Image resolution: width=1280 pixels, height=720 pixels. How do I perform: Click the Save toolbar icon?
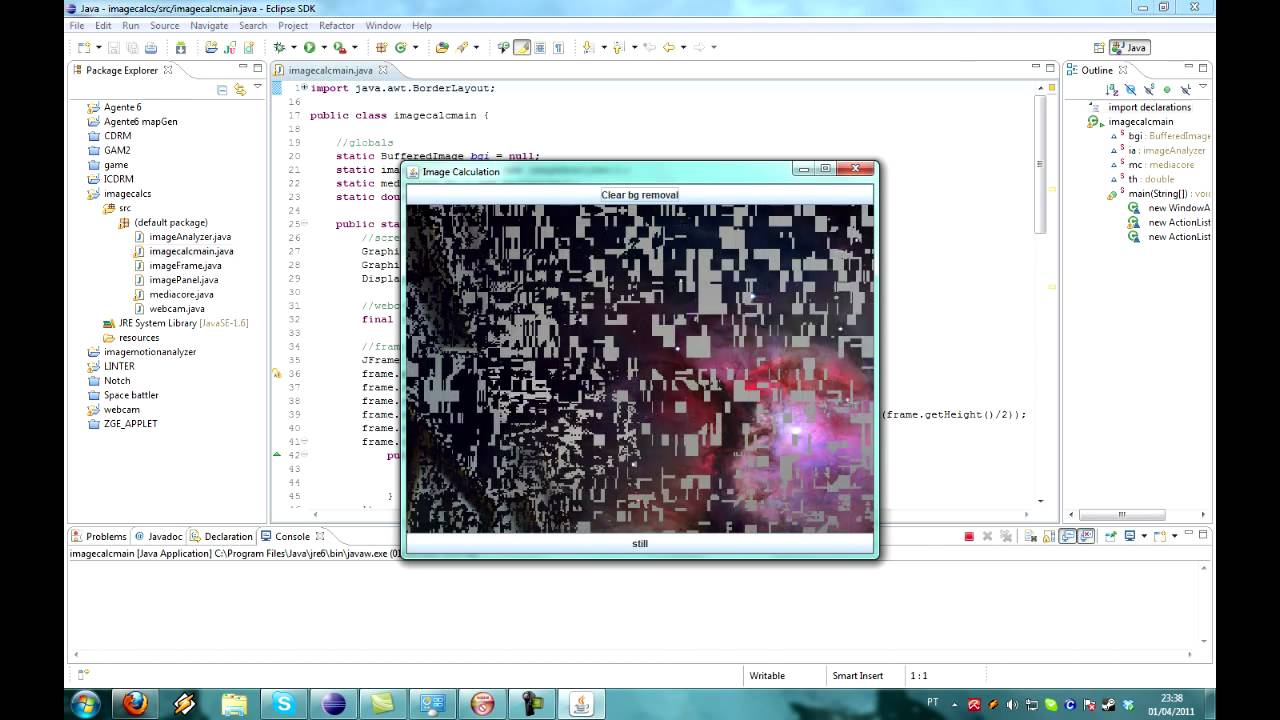point(114,47)
